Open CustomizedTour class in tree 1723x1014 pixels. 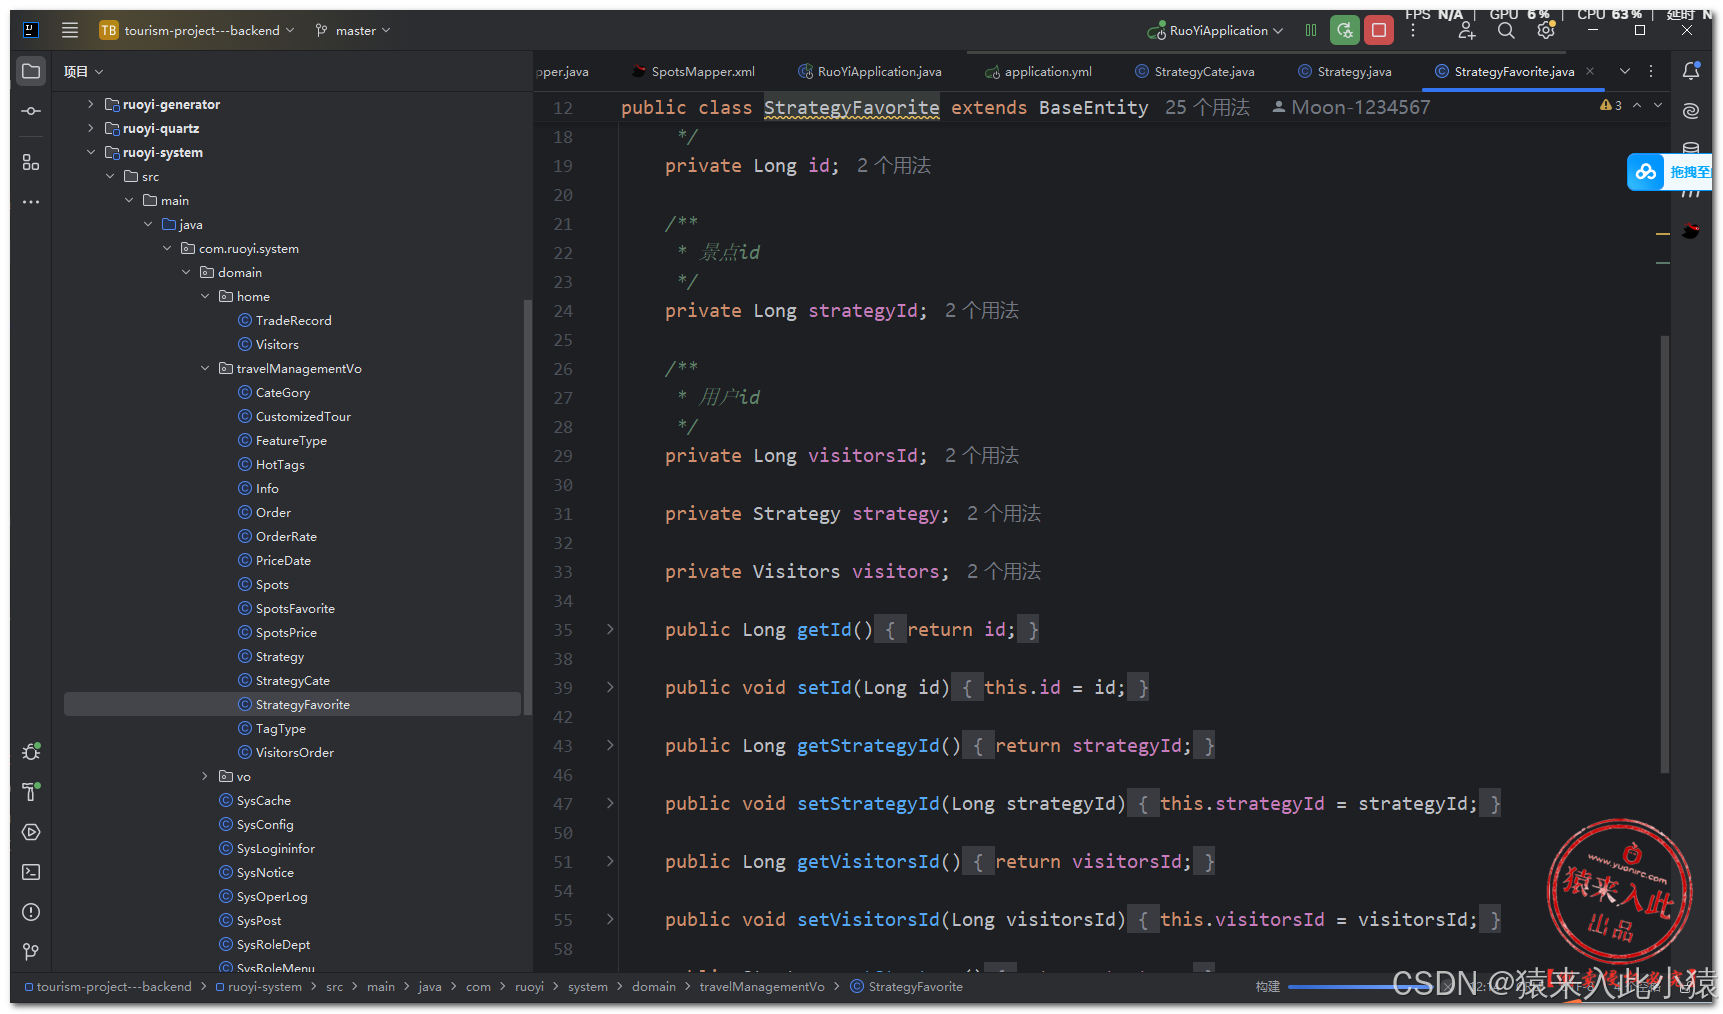pyautogui.click(x=303, y=416)
